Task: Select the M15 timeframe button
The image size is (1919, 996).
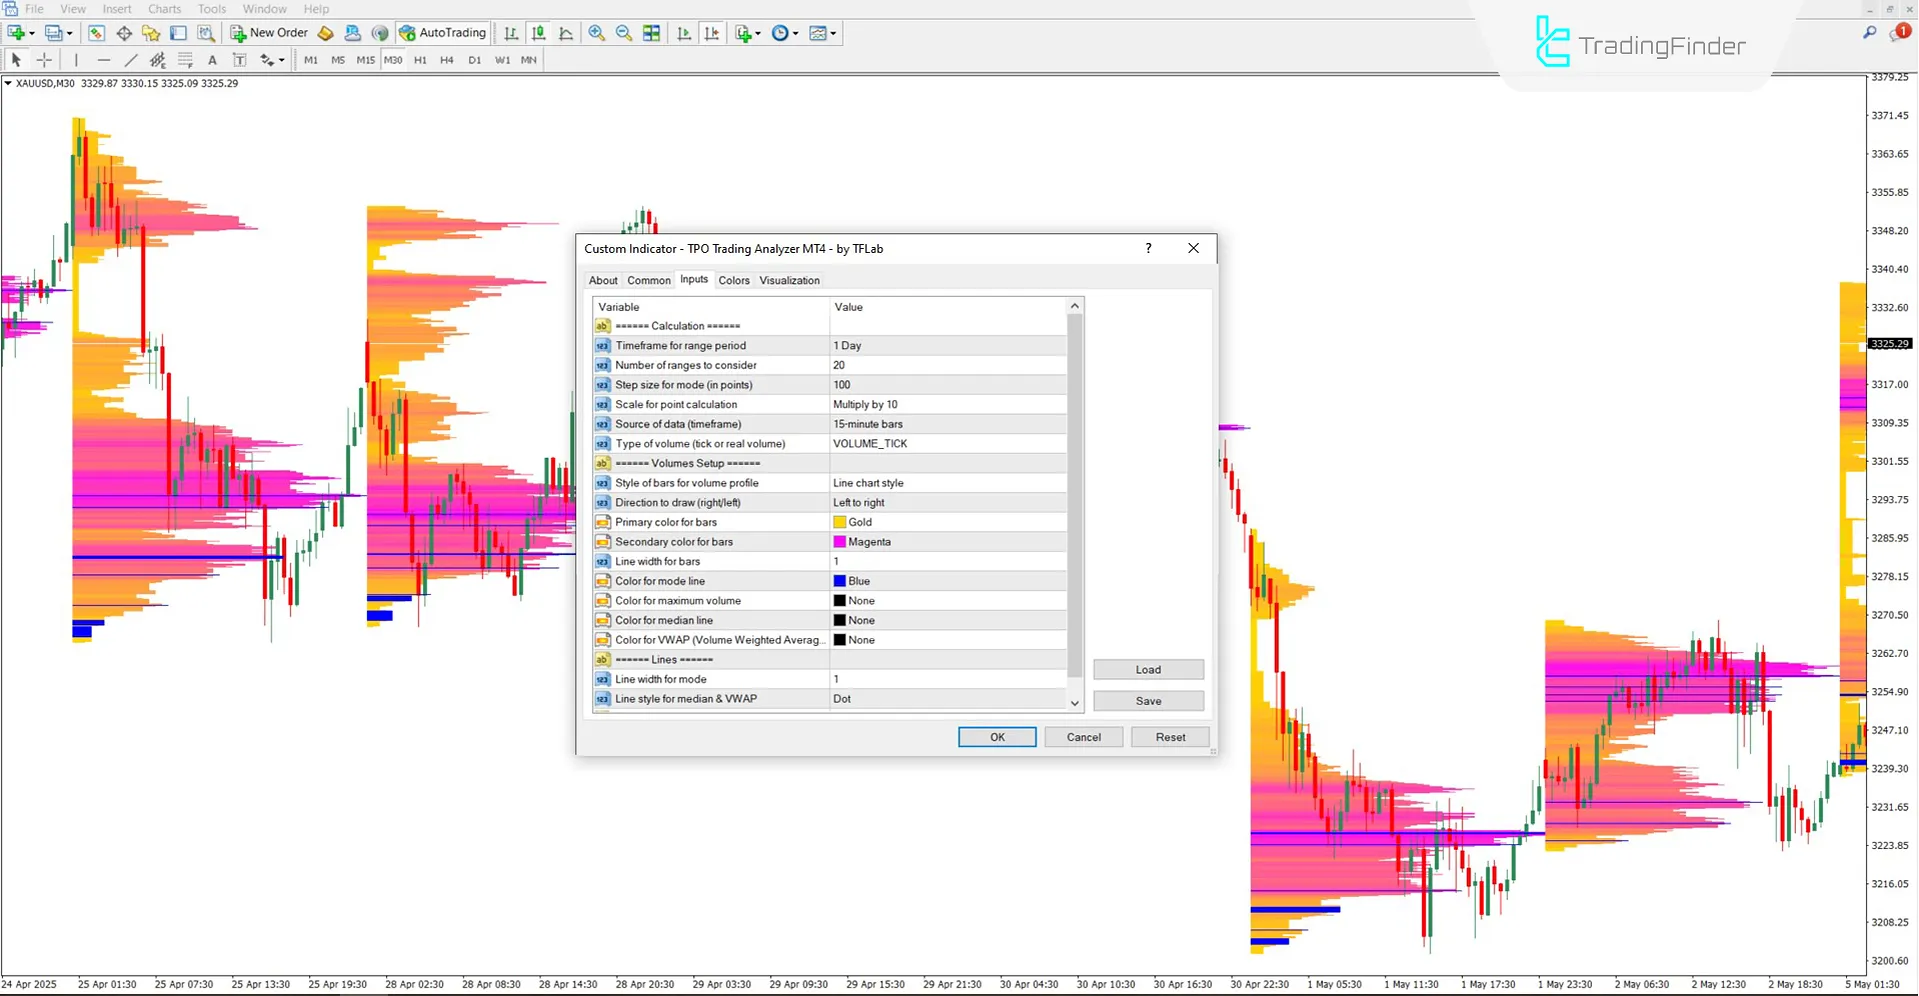Action: (365, 60)
